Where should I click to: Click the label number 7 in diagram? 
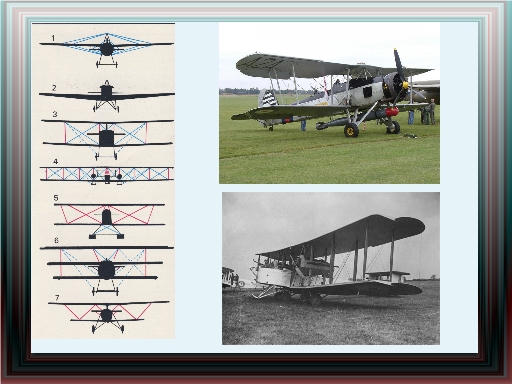(x=57, y=298)
